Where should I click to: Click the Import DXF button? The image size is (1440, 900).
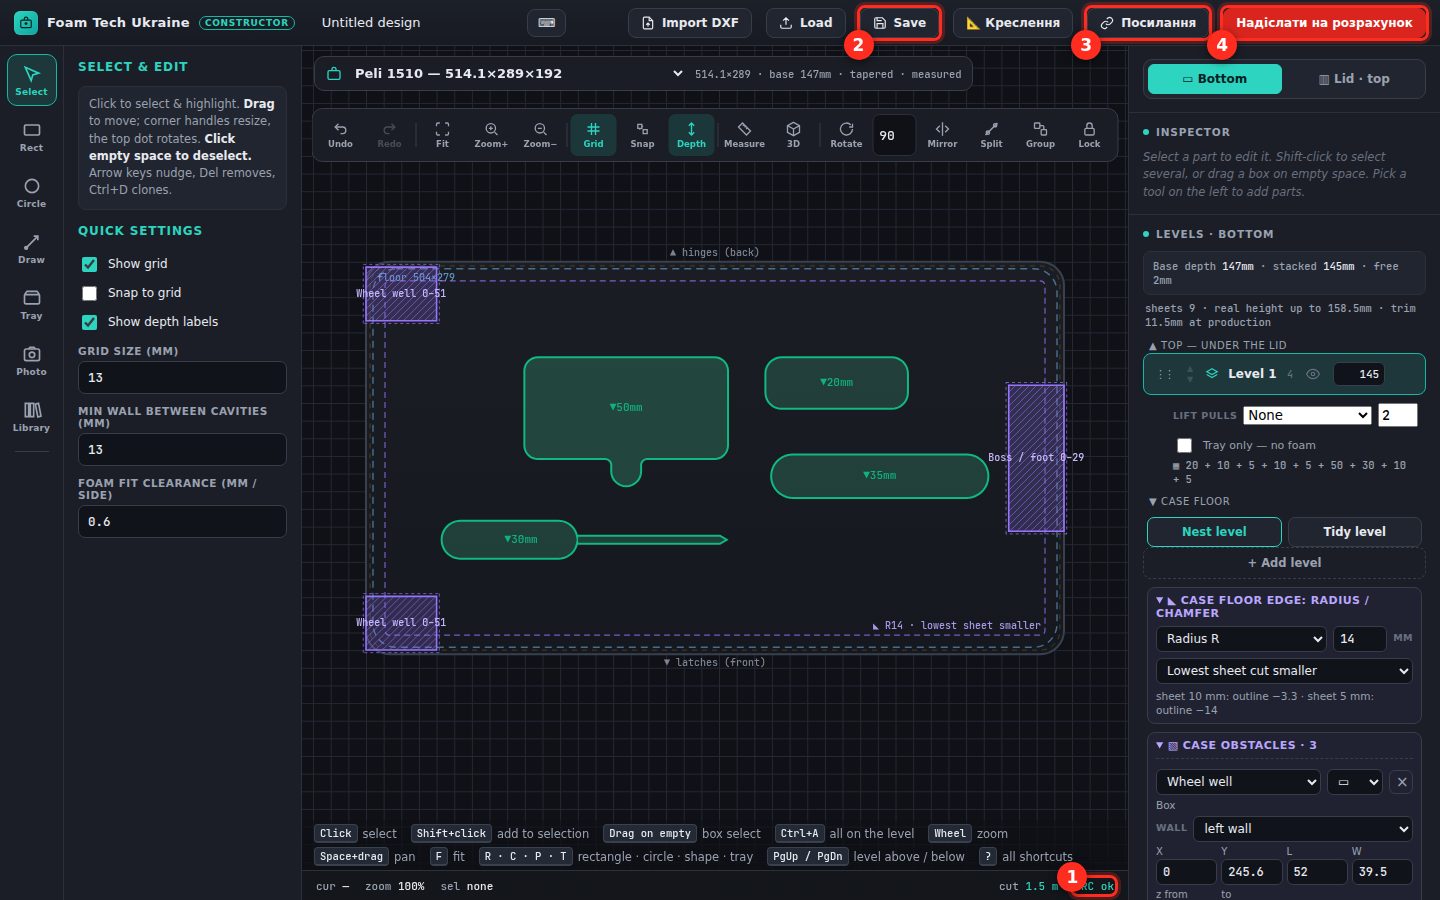tap(691, 23)
